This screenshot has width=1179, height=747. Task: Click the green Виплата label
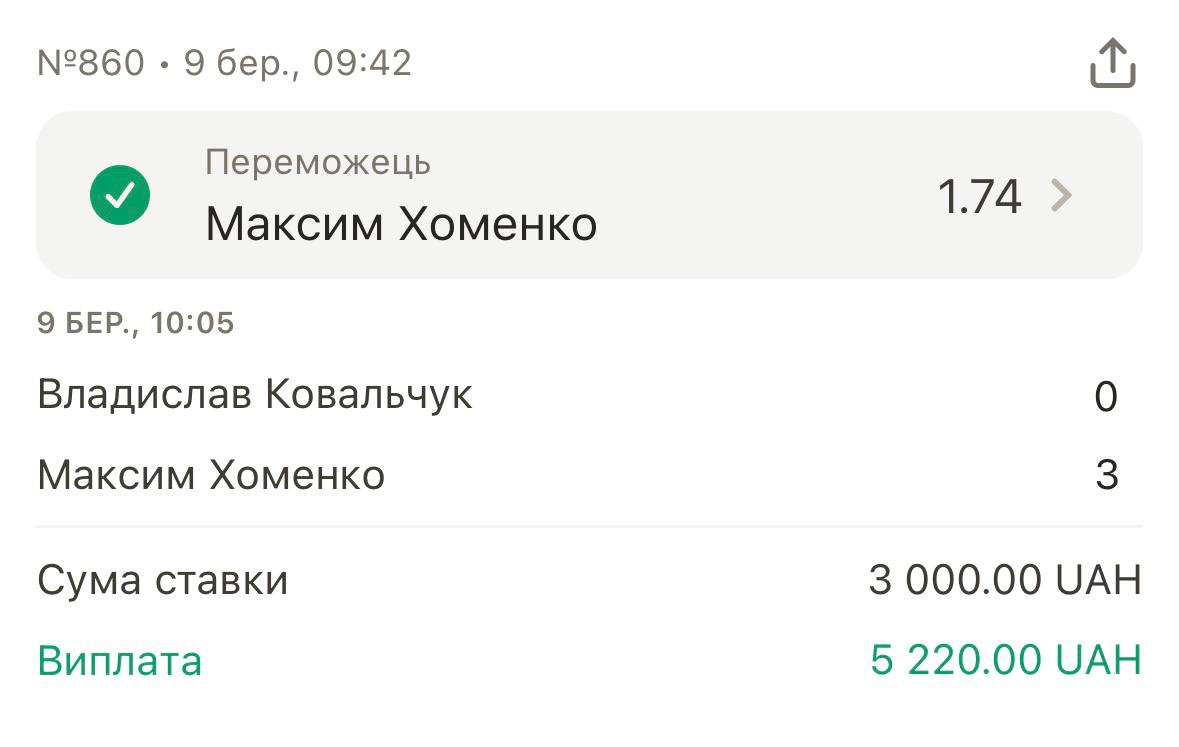click(x=120, y=661)
